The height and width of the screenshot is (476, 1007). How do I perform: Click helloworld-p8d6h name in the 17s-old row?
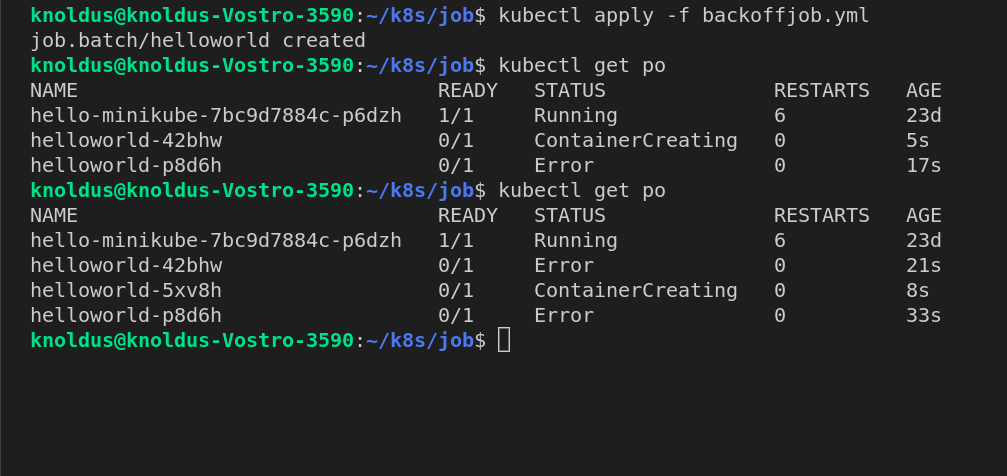(126, 166)
